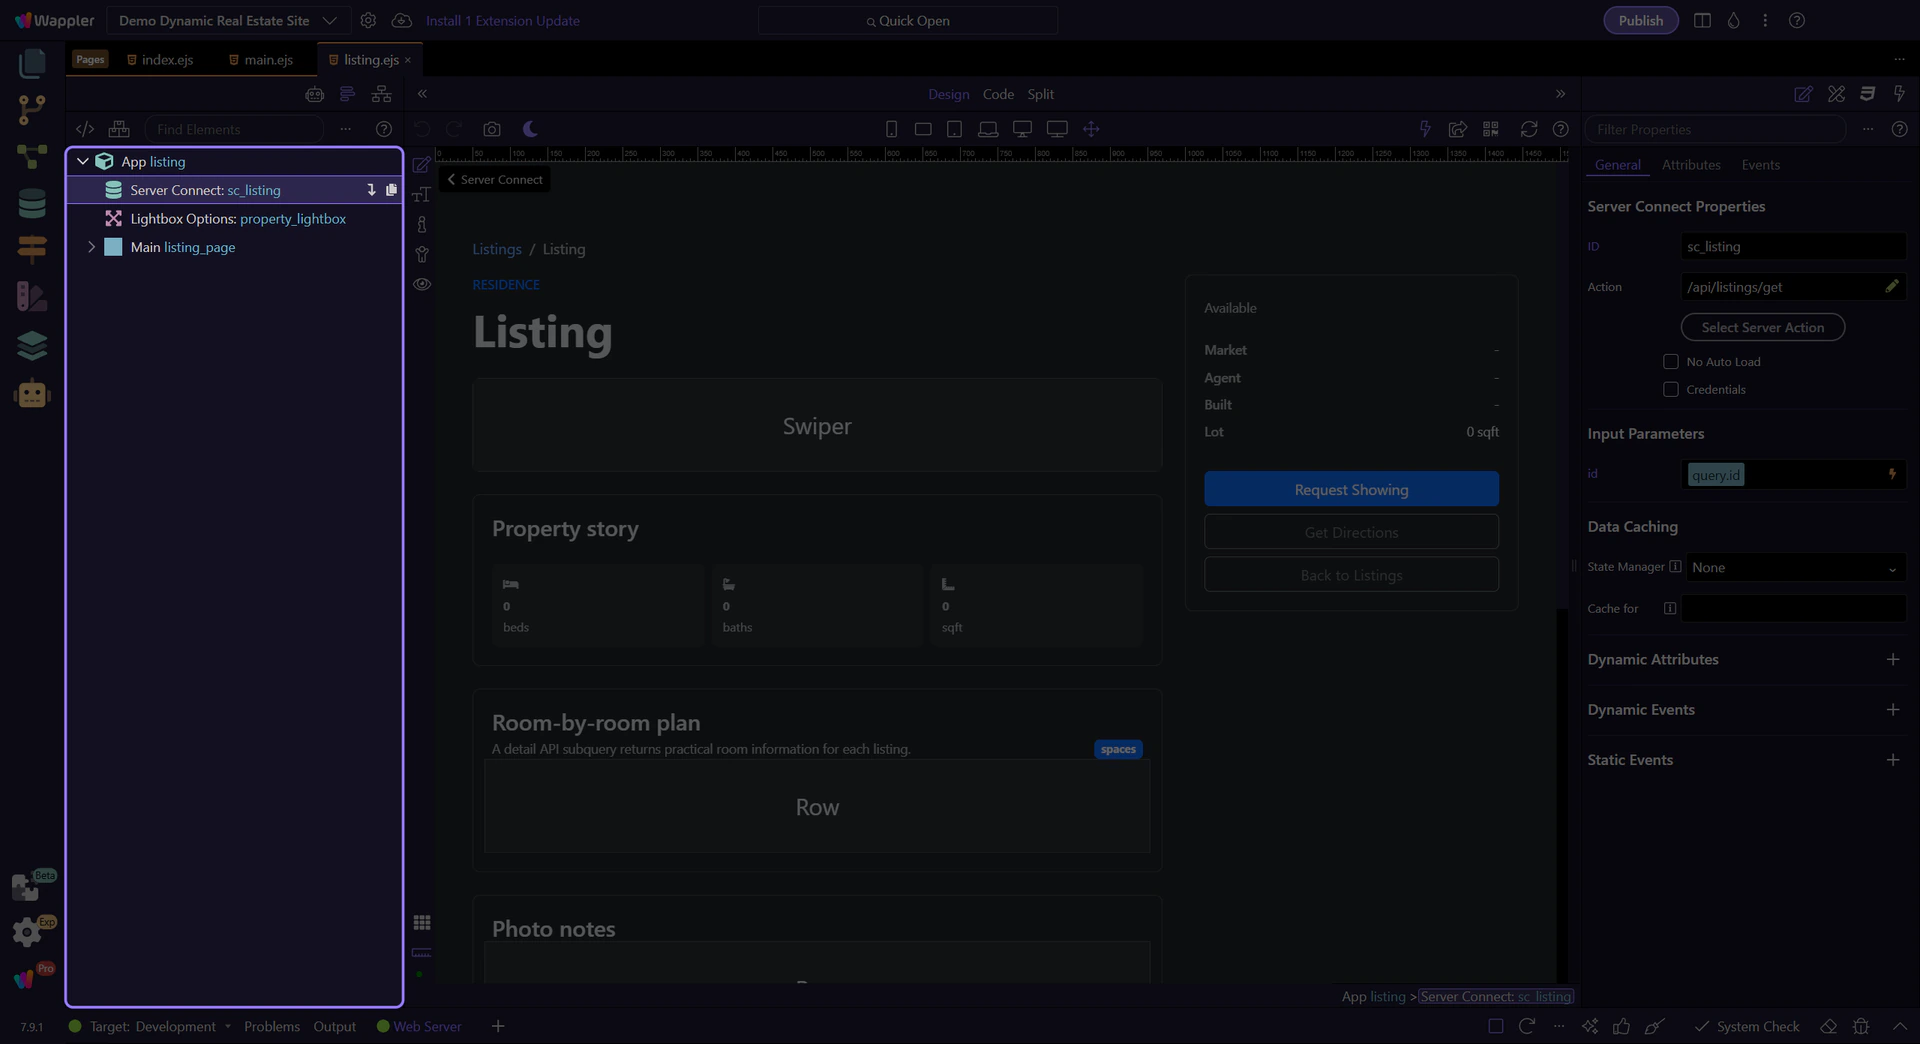Screen dimensions: 1920x1044
Task: Click the pencil icon beside Action field
Action: point(1891,287)
